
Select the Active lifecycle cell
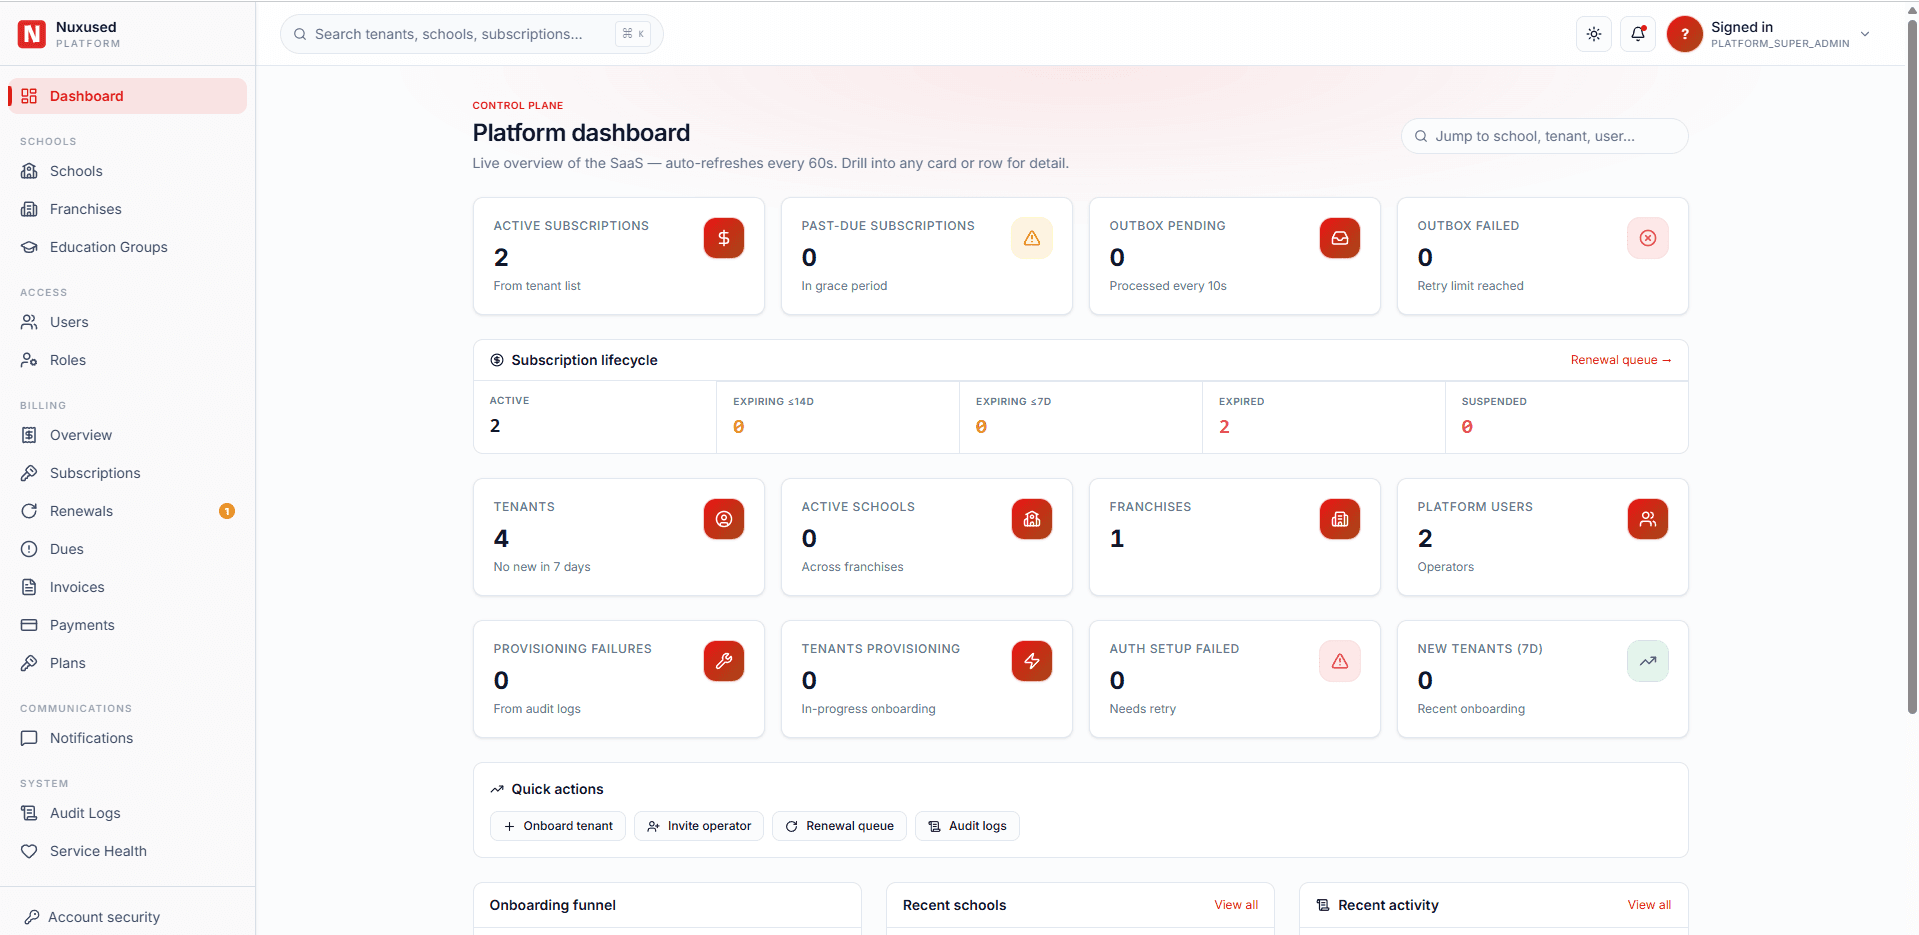pos(595,417)
